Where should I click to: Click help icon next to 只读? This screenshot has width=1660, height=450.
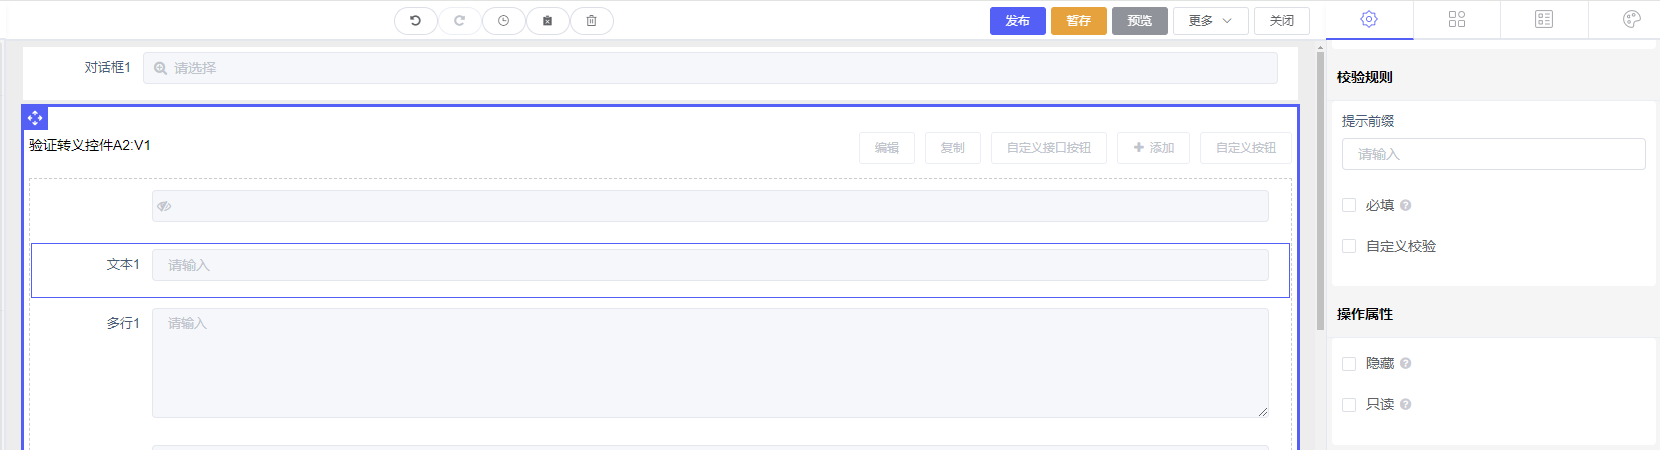[x=1405, y=405]
